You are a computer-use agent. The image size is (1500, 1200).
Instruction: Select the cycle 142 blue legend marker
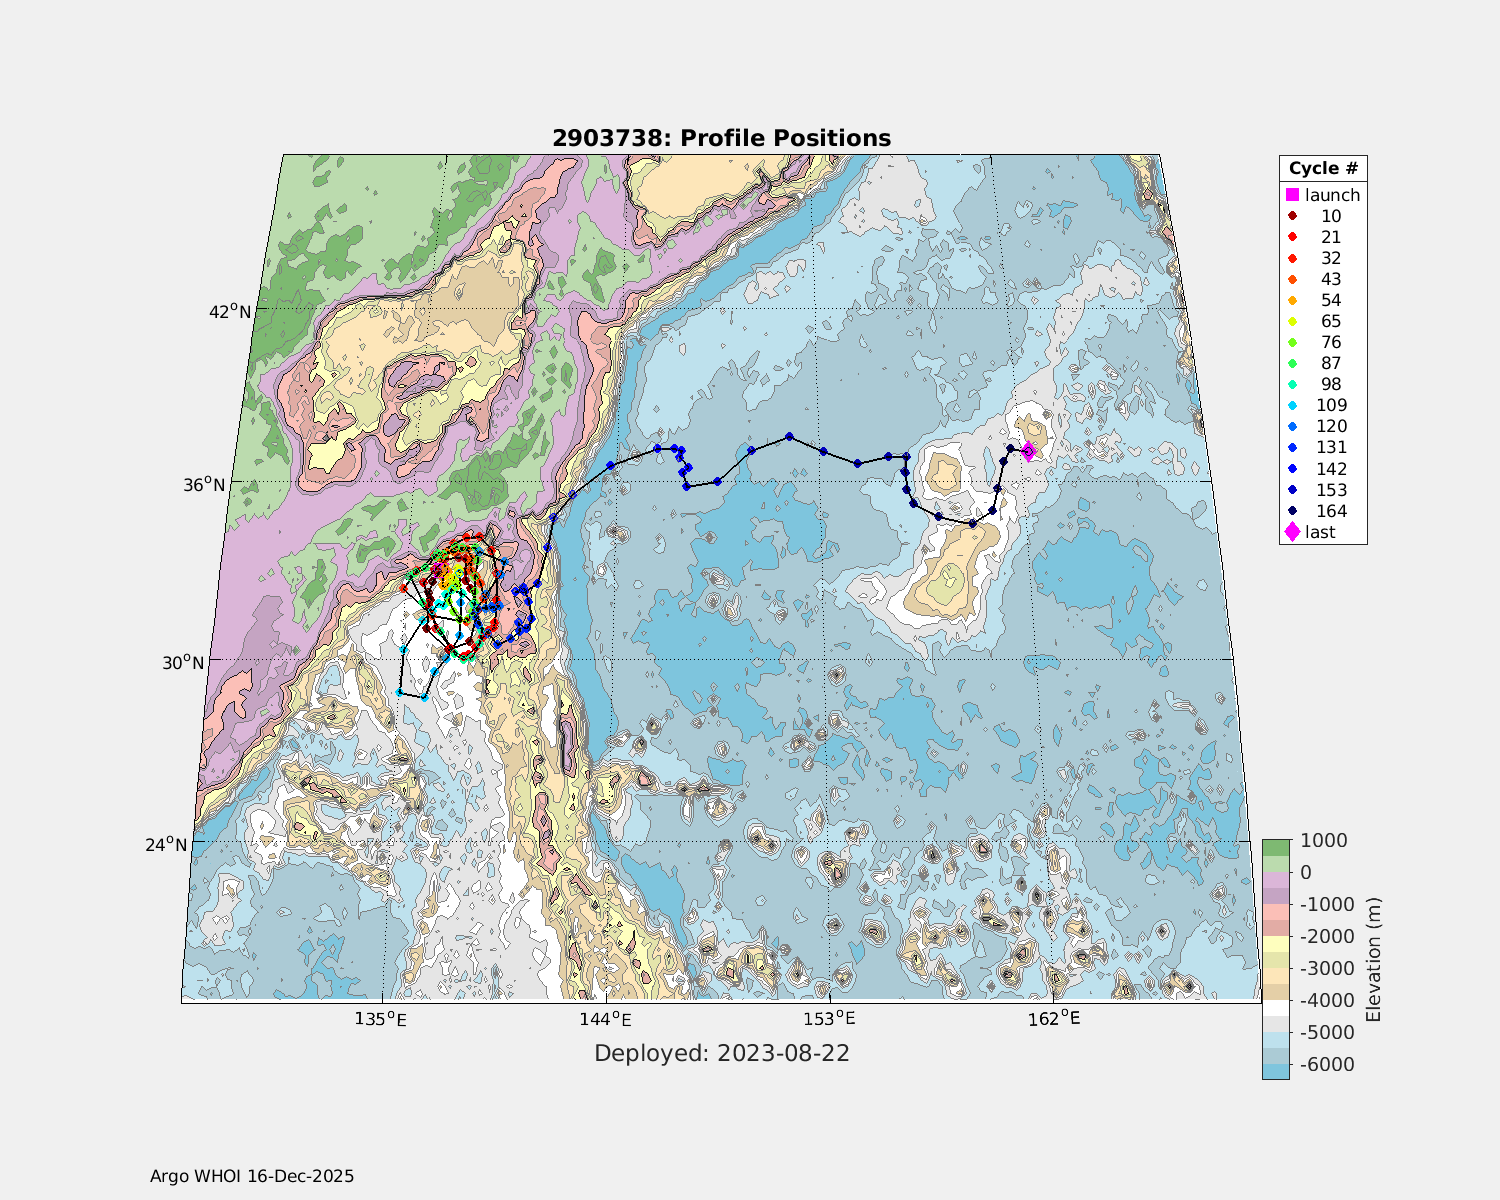pos(1292,469)
